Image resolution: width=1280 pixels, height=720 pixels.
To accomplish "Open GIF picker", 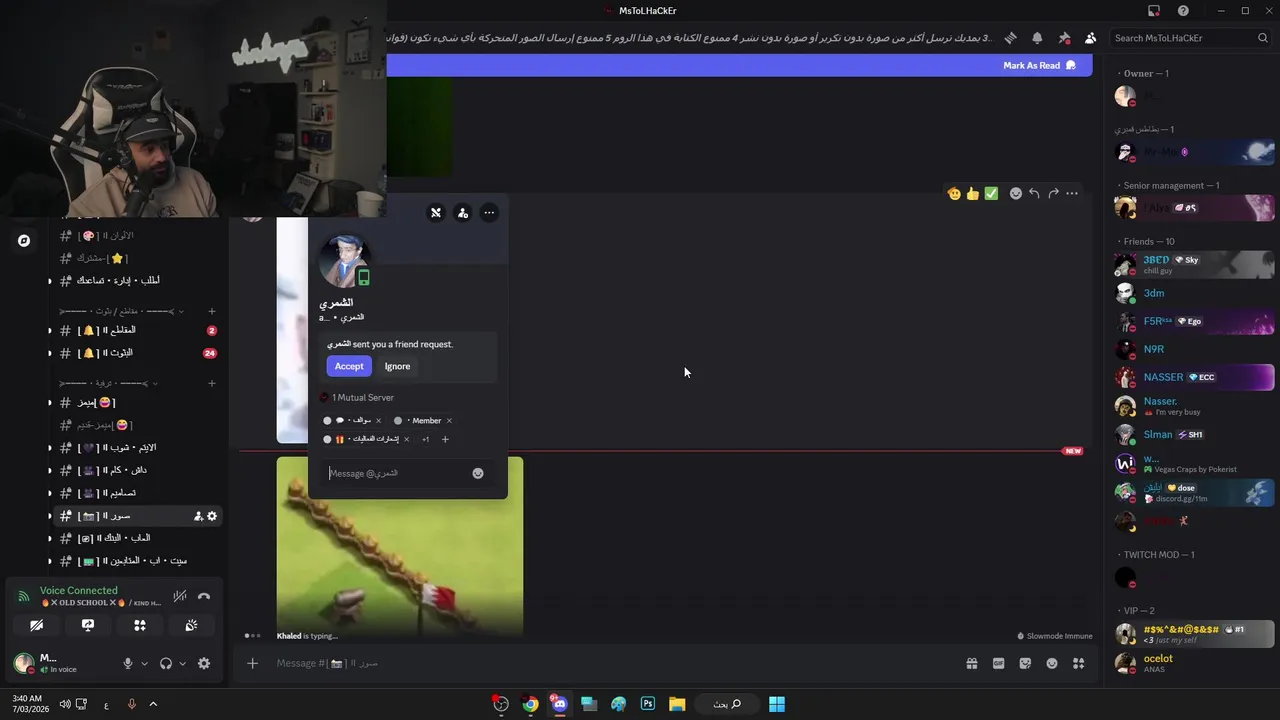I will (x=998, y=663).
